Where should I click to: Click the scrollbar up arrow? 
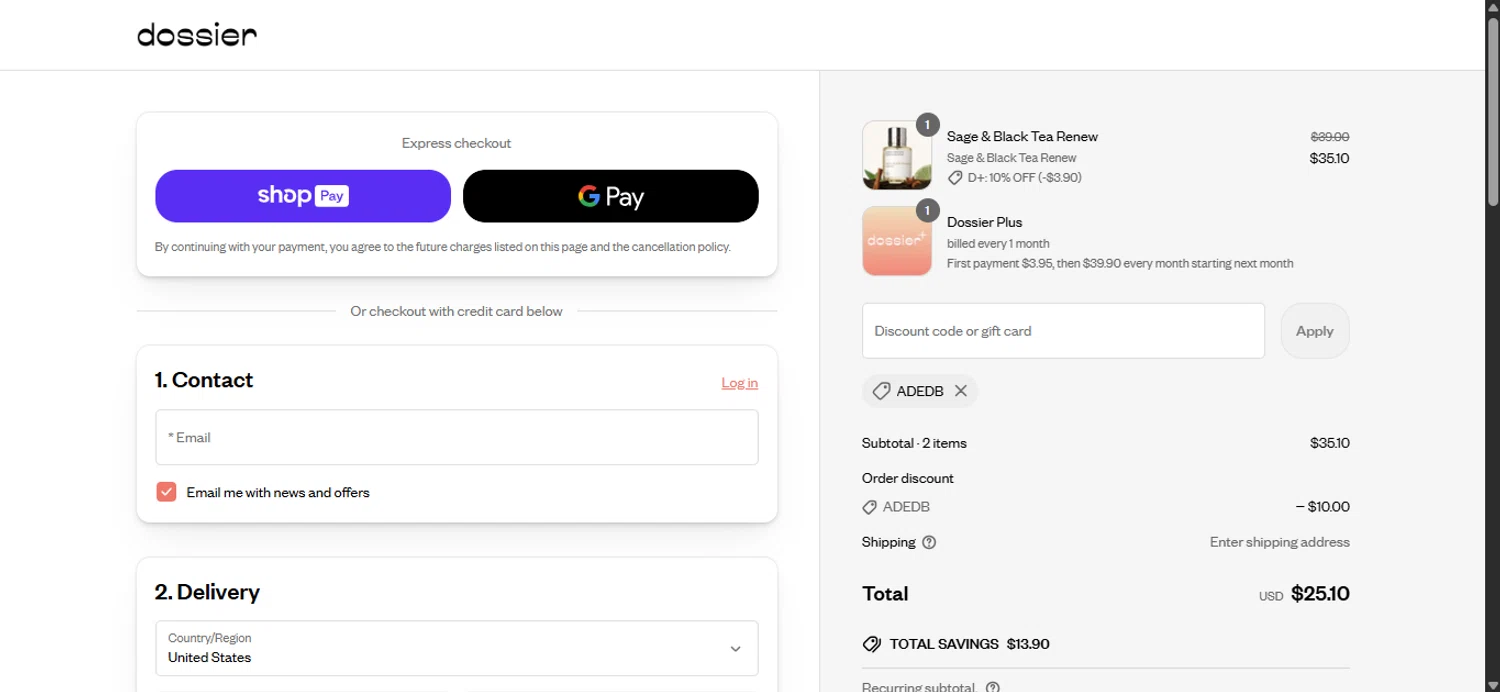point(1492,7)
